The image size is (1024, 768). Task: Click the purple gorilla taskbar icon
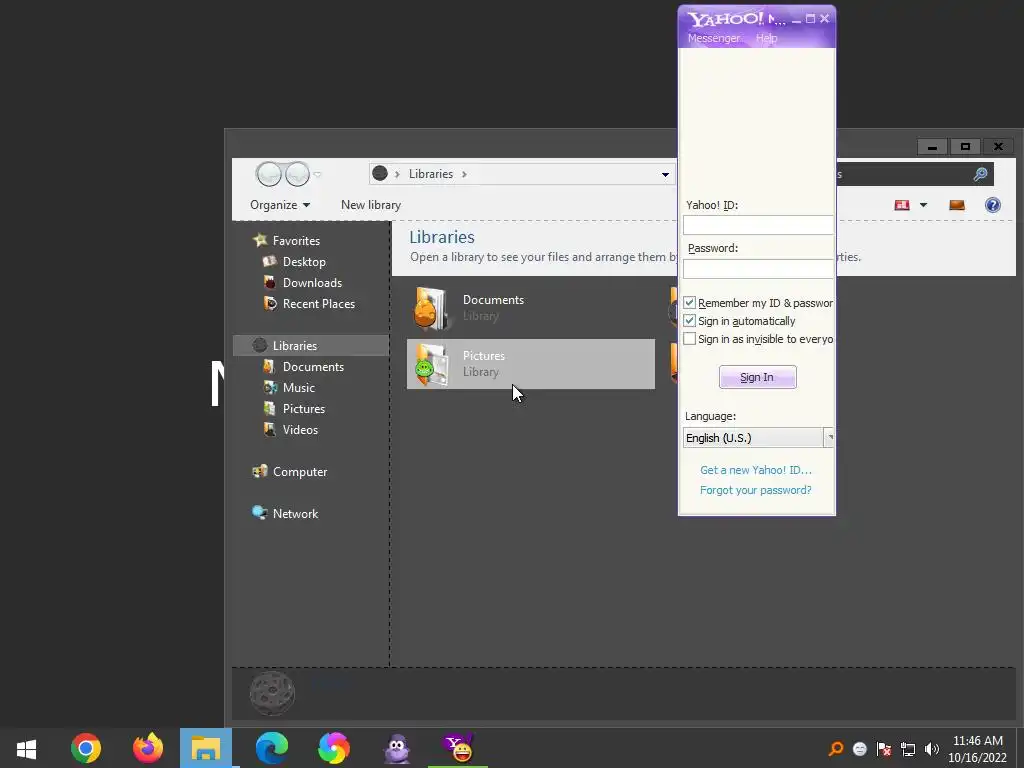point(397,748)
